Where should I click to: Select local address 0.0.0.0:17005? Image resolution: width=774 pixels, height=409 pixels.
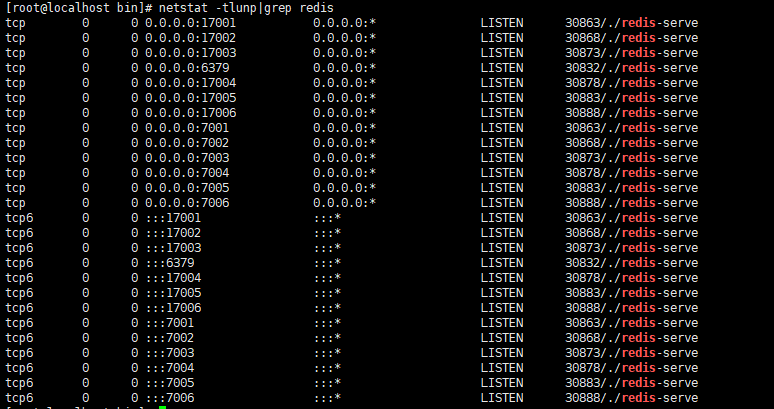191,98
